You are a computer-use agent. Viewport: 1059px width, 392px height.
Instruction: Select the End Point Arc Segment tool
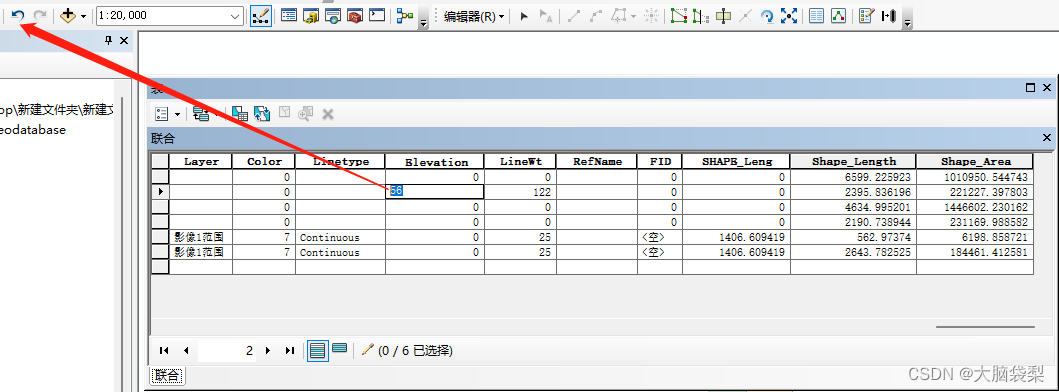[596, 16]
